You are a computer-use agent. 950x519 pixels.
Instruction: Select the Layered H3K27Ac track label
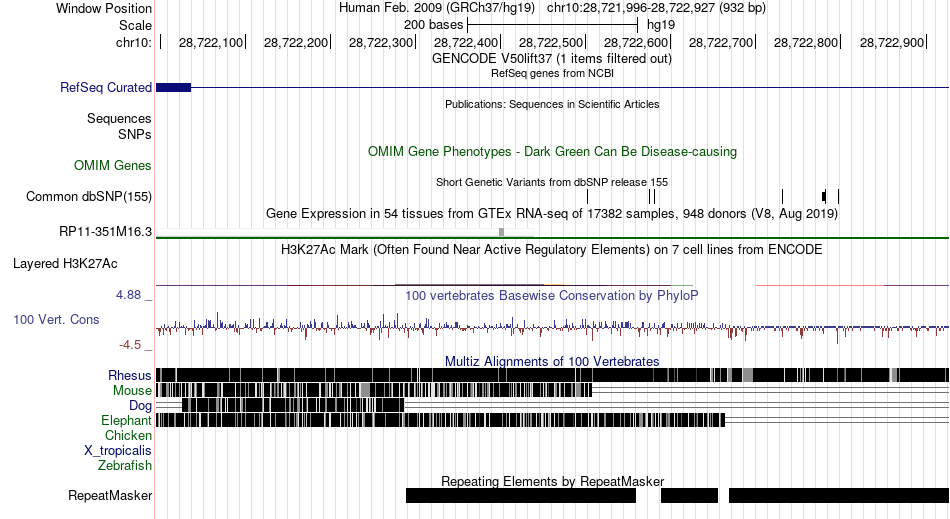[65, 263]
